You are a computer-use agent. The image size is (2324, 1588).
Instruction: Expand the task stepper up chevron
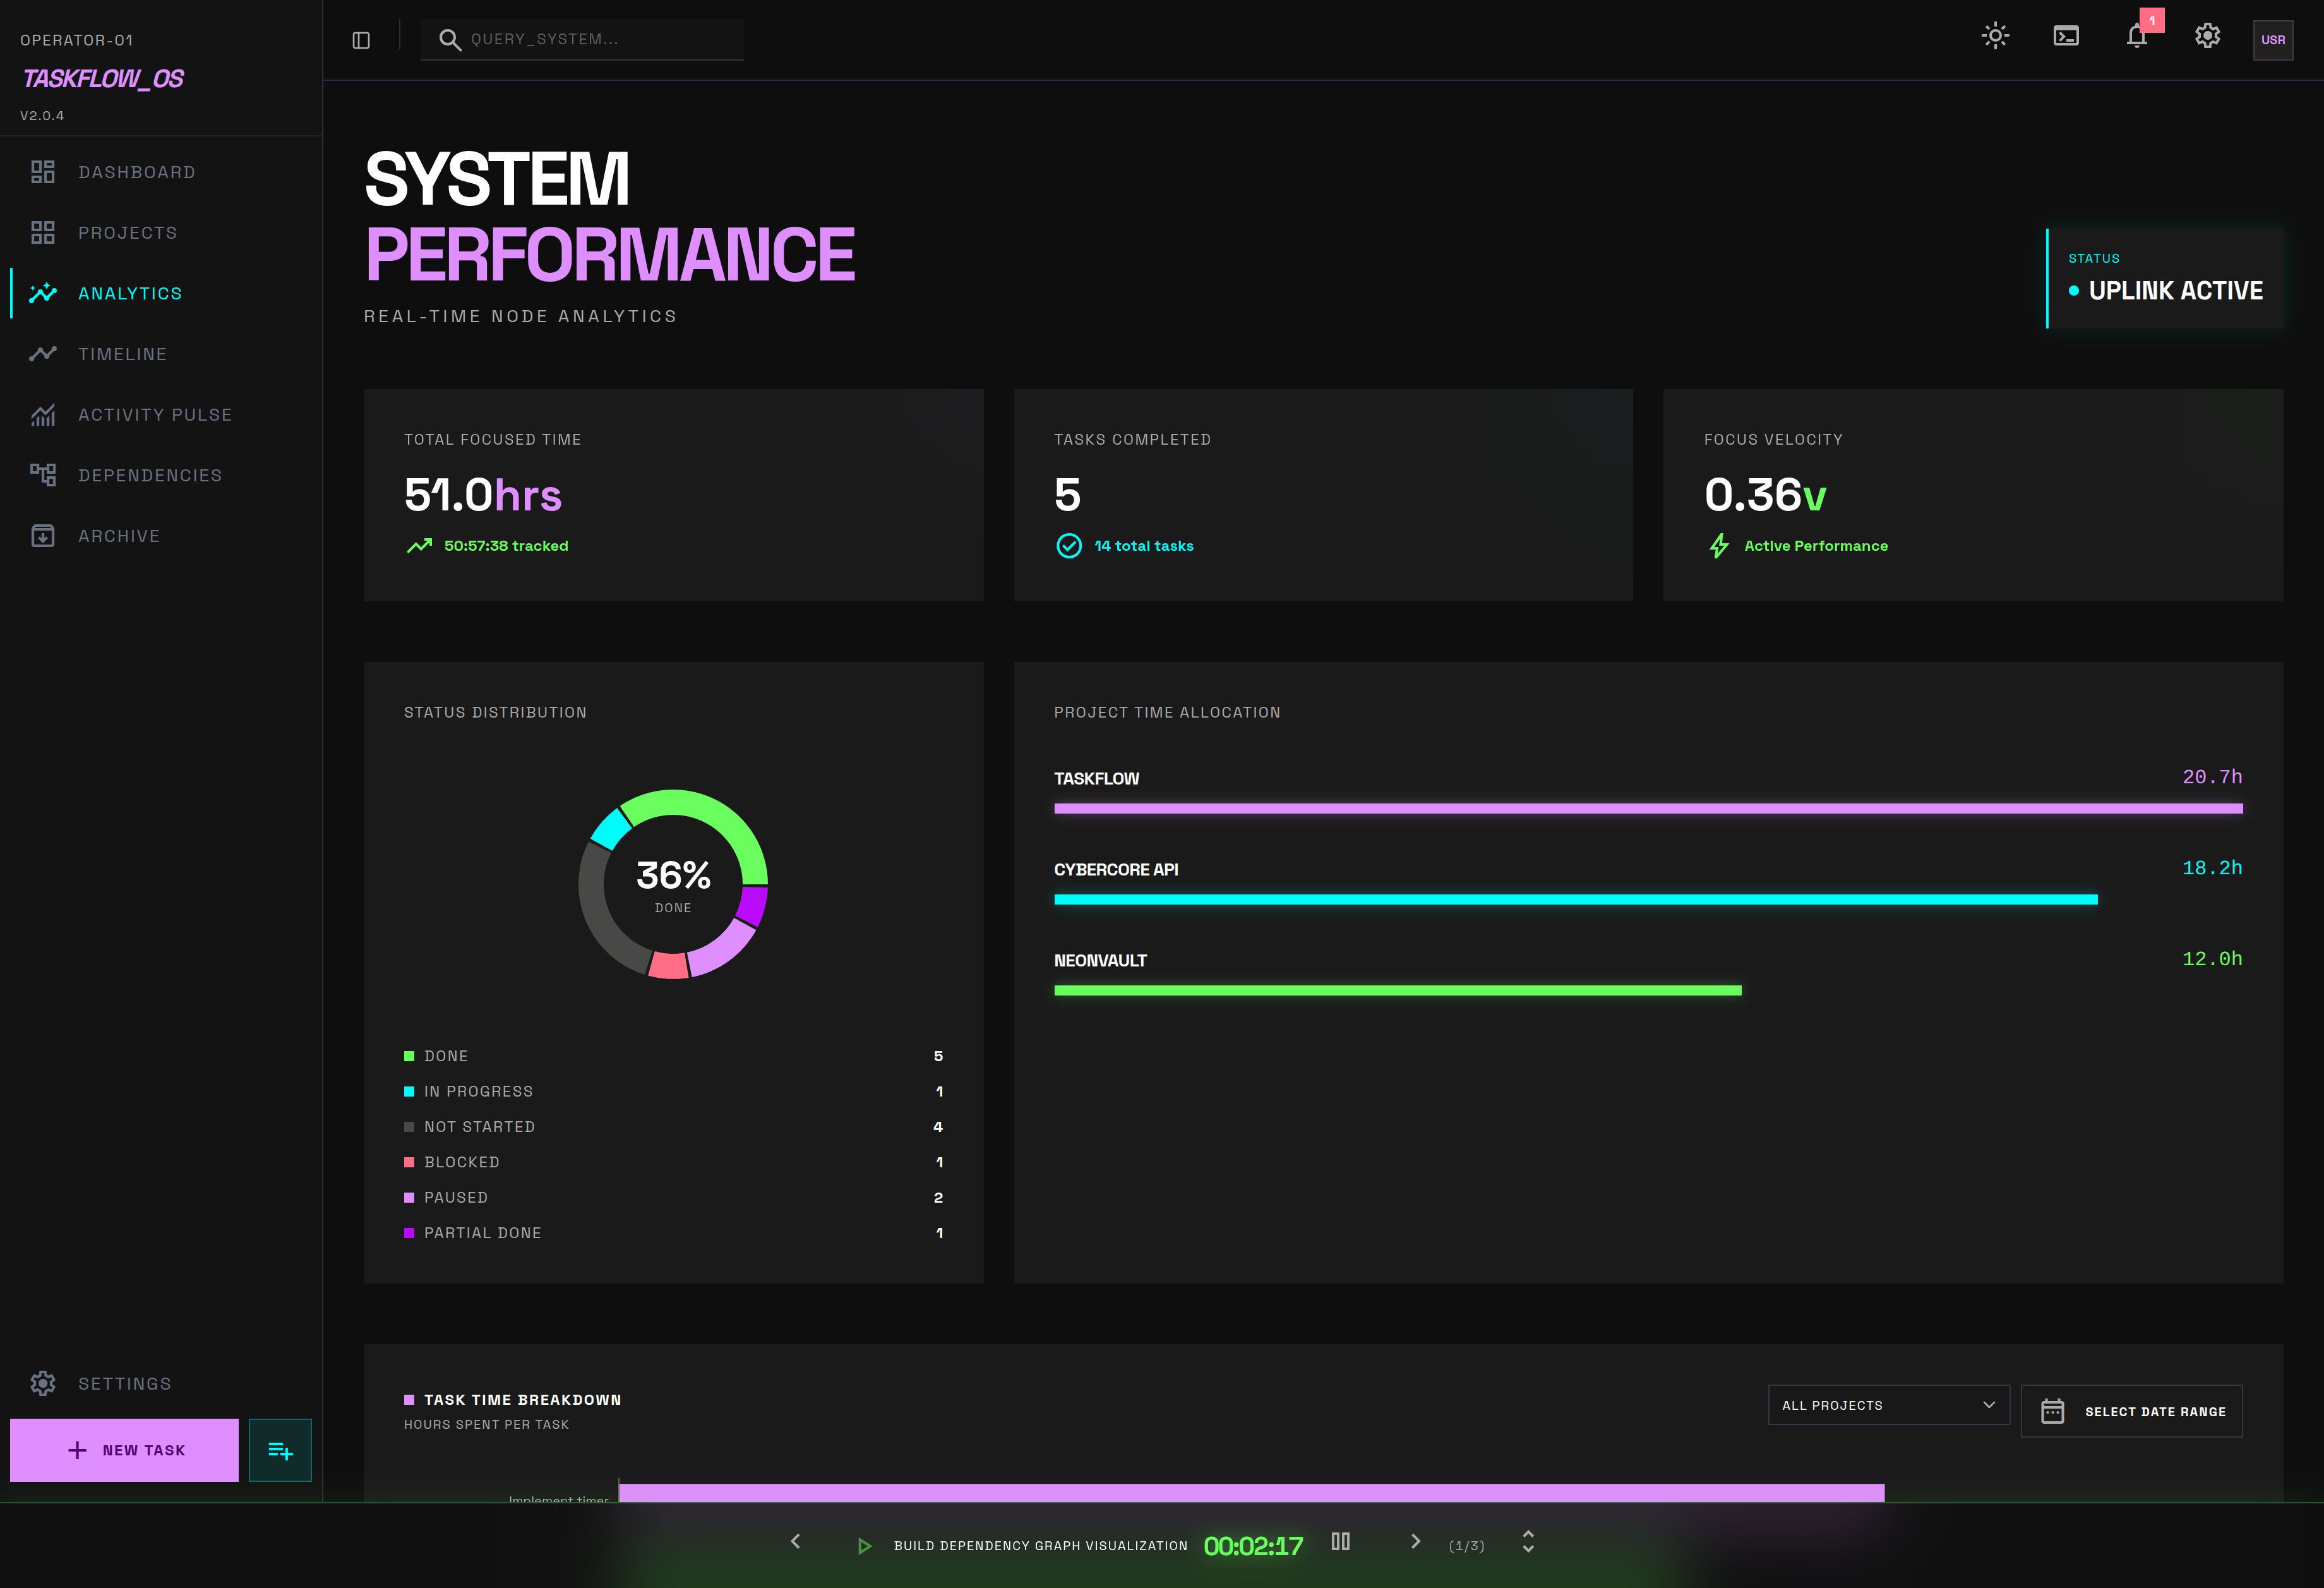[x=1527, y=1536]
